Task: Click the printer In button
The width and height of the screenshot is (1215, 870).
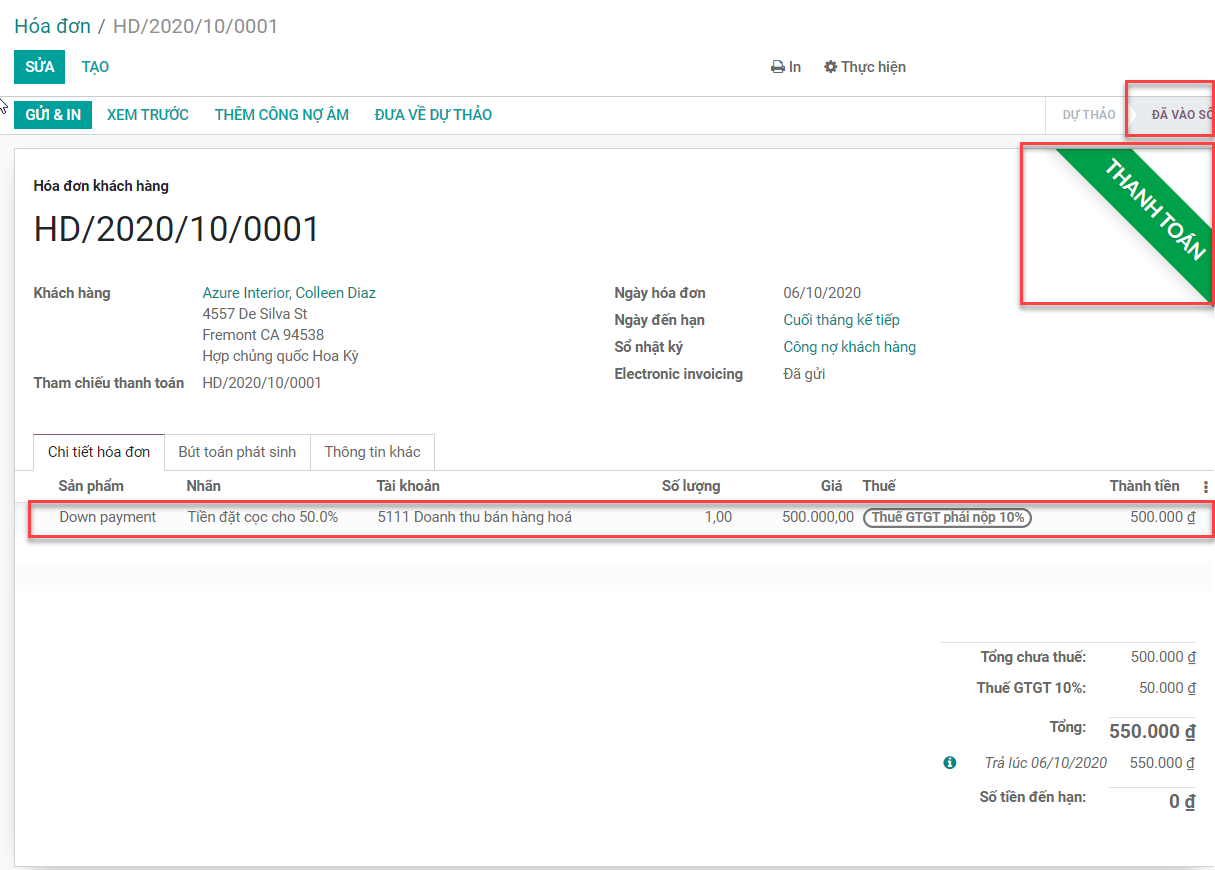Action: click(x=786, y=67)
